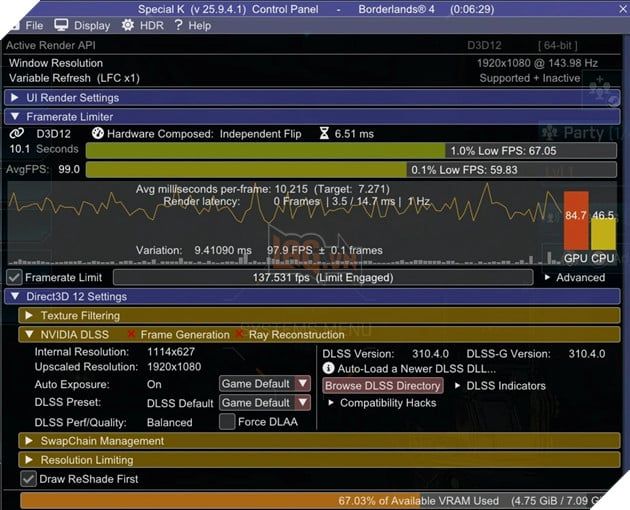Uncheck Draw ReShade First
This screenshot has height=510, width=630.
tap(29, 479)
